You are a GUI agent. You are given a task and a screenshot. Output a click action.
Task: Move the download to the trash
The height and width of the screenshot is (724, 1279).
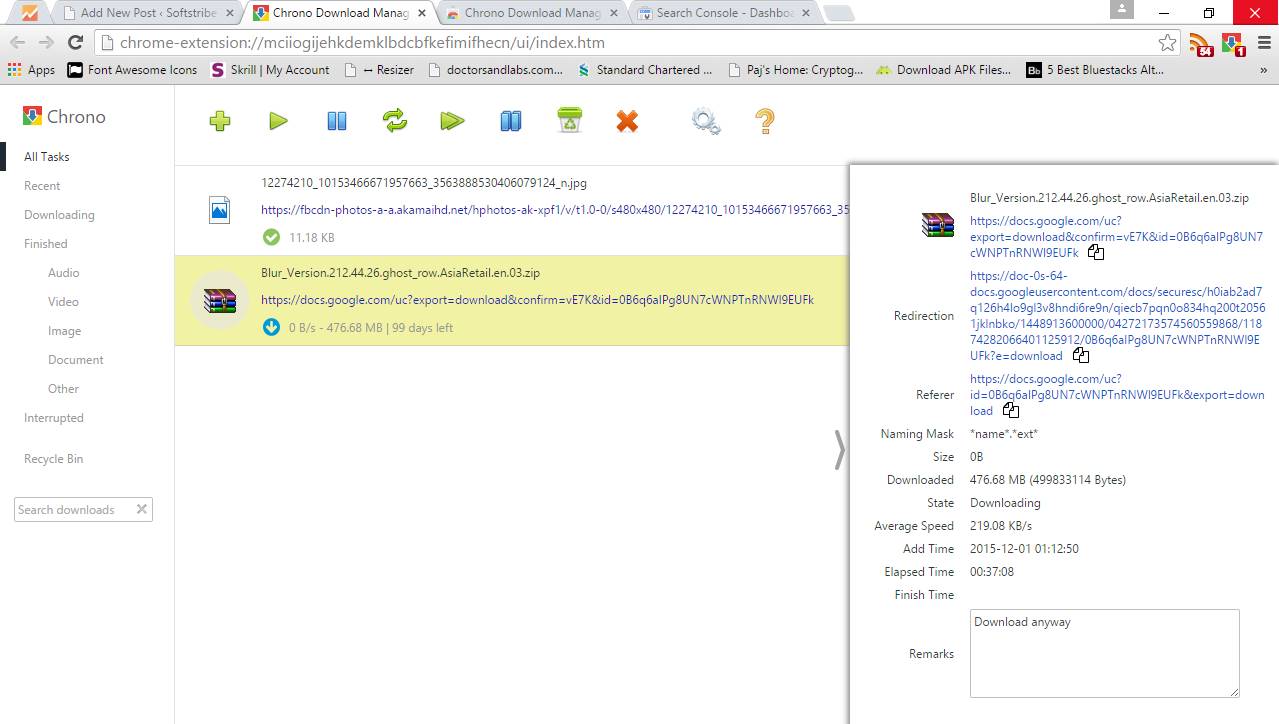pos(568,120)
